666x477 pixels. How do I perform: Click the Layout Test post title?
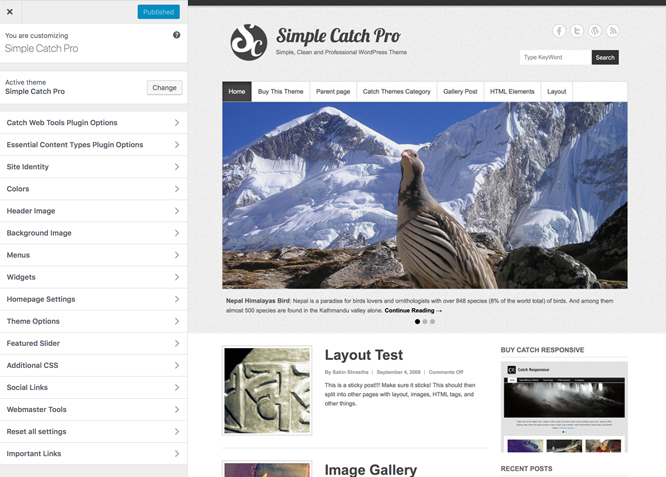[364, 355]
